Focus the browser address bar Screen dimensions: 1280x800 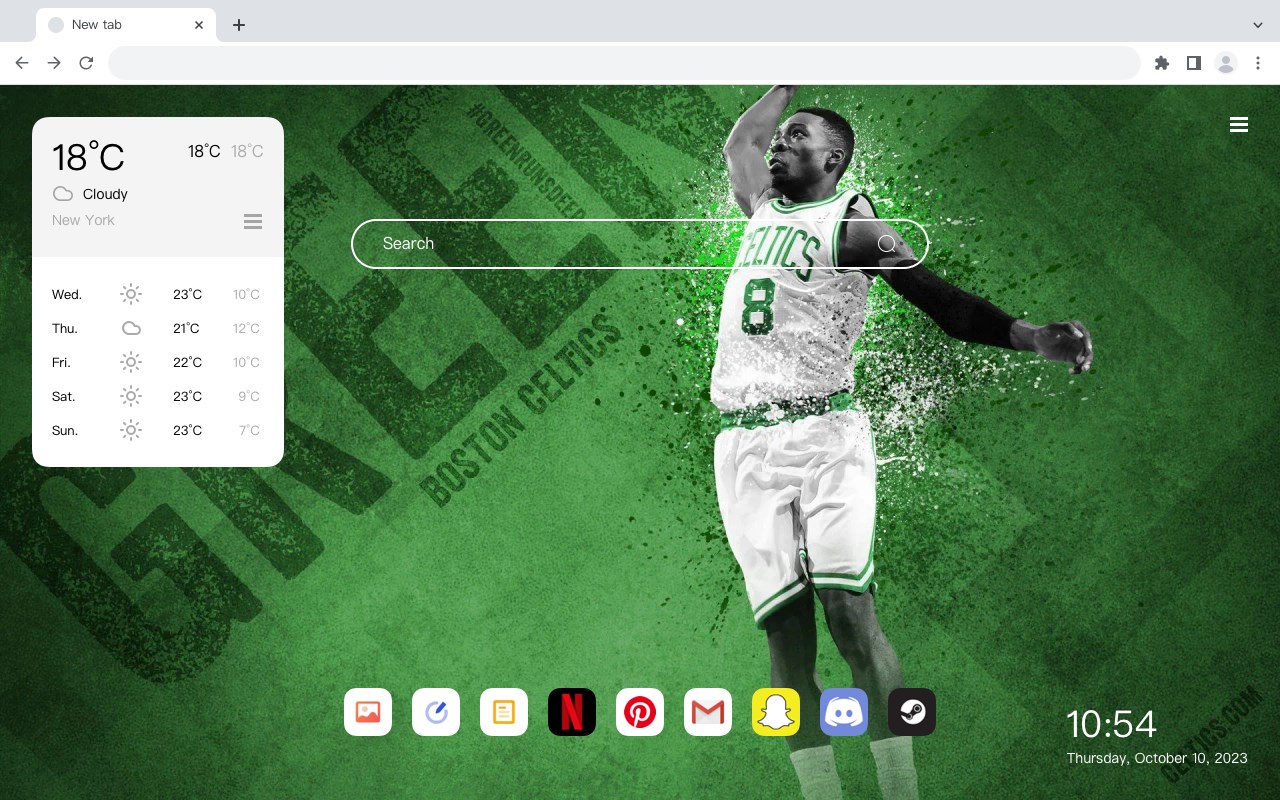(x=624, y=63)
